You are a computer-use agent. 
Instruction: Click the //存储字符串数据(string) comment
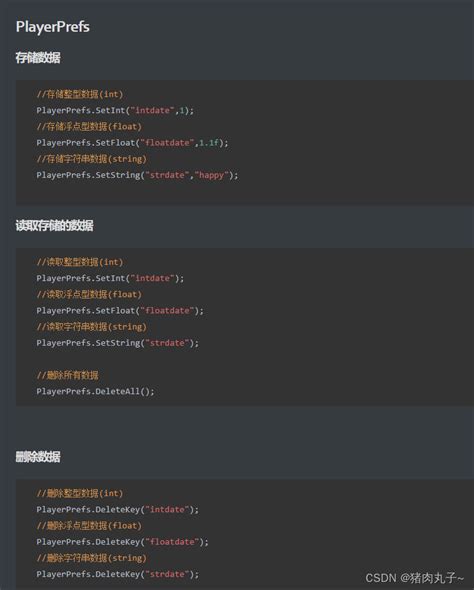click(91, 159)
